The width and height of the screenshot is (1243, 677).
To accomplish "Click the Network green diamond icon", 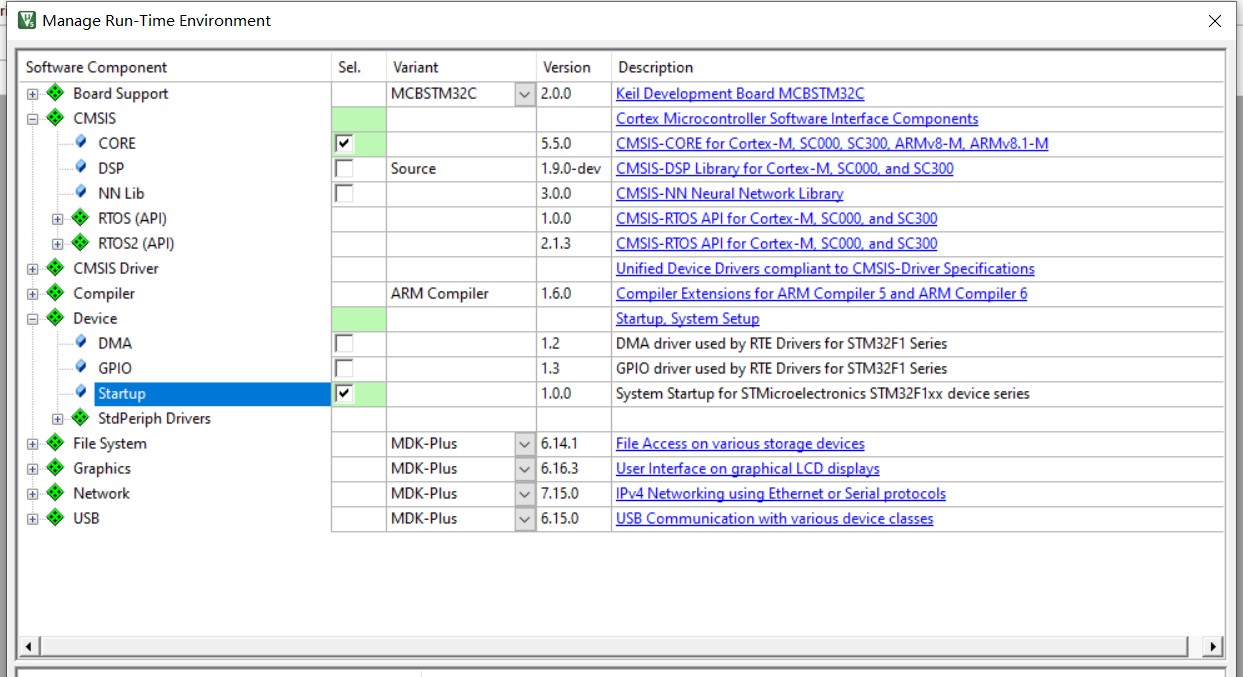I will pyautogui.click(x=55, y=493).
